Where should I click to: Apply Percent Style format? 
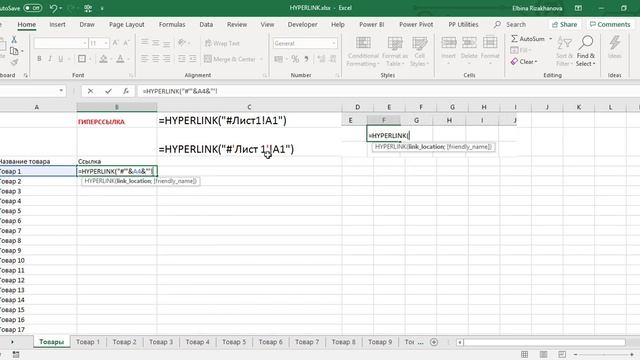click(295, 59)
